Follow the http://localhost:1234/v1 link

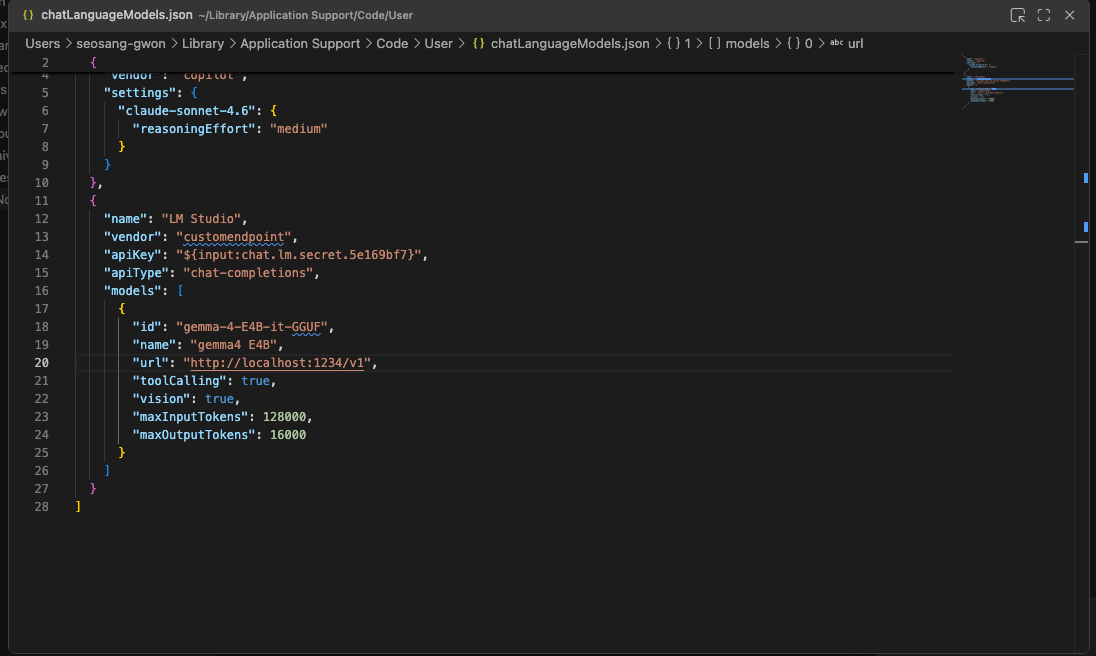(277, 363)
